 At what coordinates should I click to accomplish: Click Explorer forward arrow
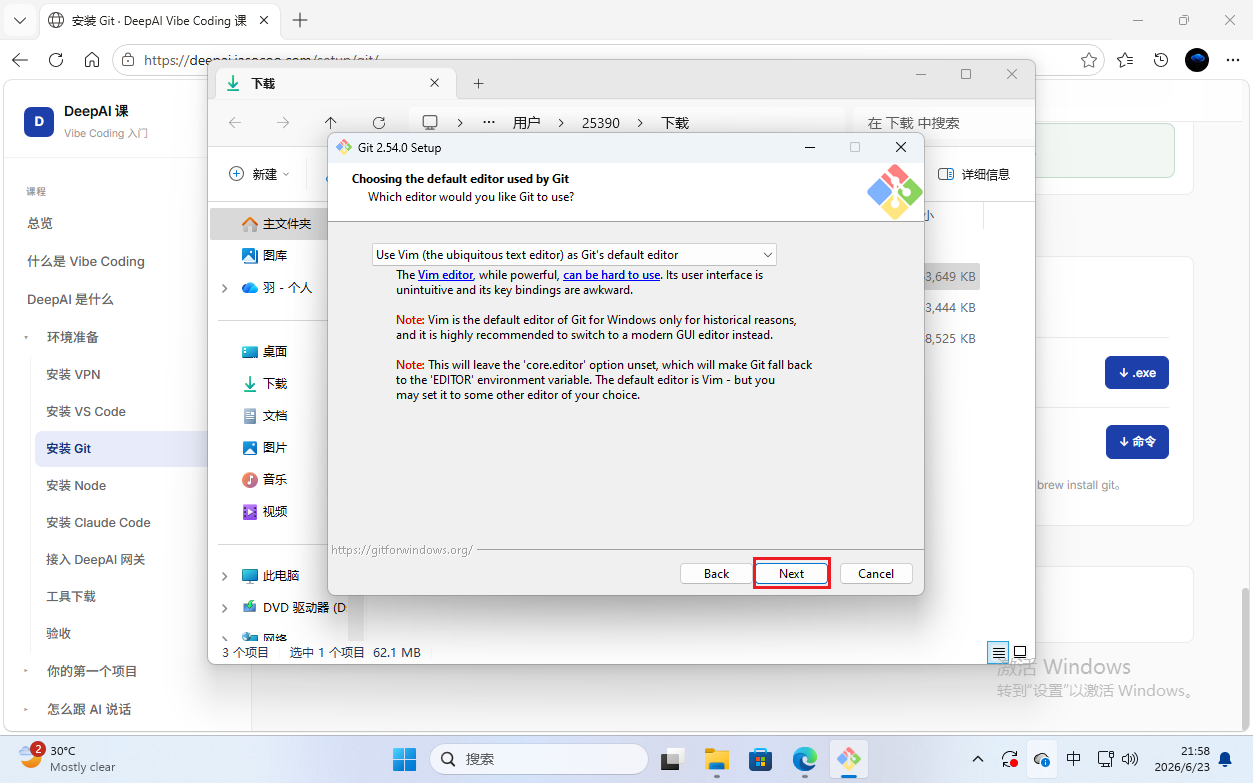283,123
